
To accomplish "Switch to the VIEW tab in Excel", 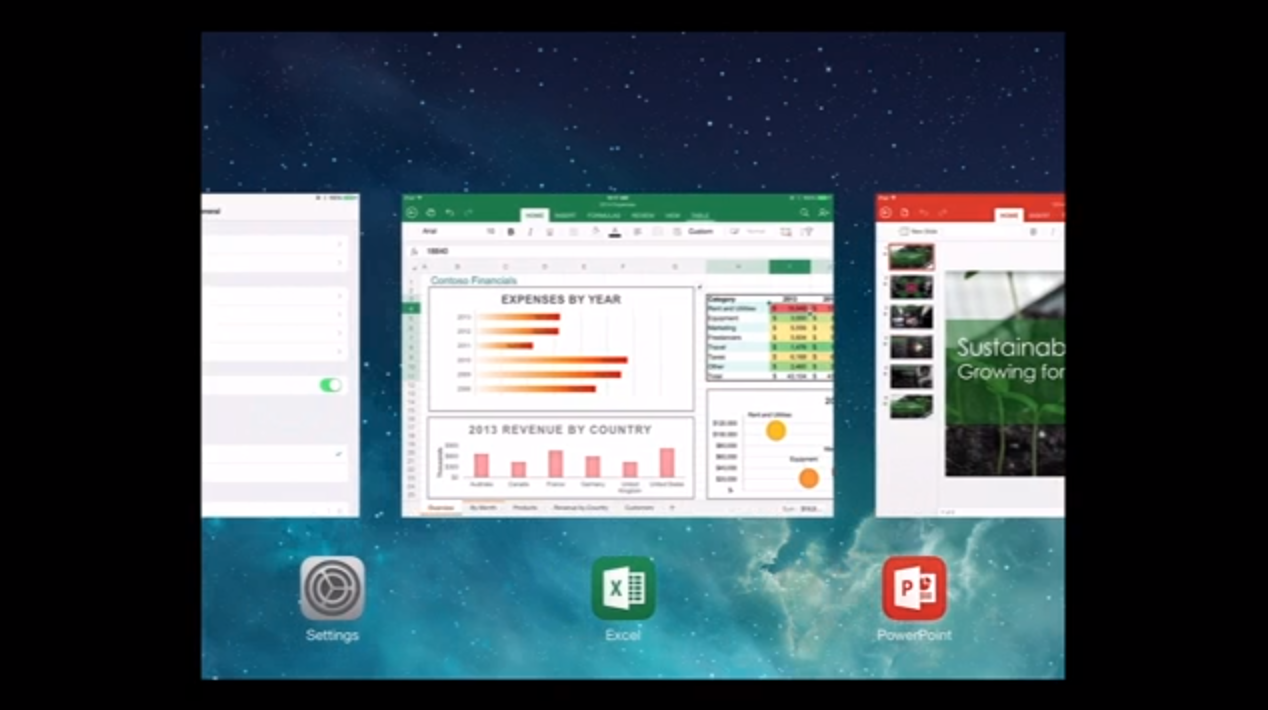I will click(x=673, y=215).
